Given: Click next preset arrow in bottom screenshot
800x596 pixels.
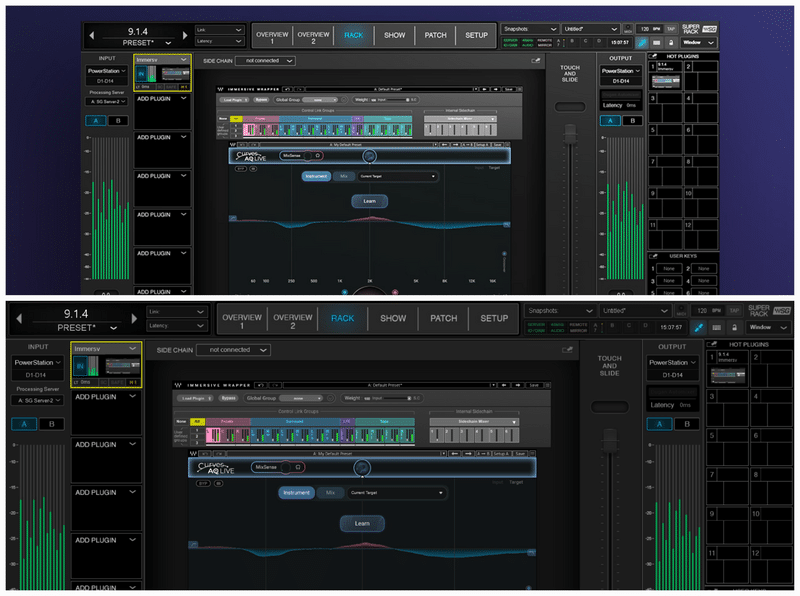Looking at the screenshot, I should (x=134, y=319).
